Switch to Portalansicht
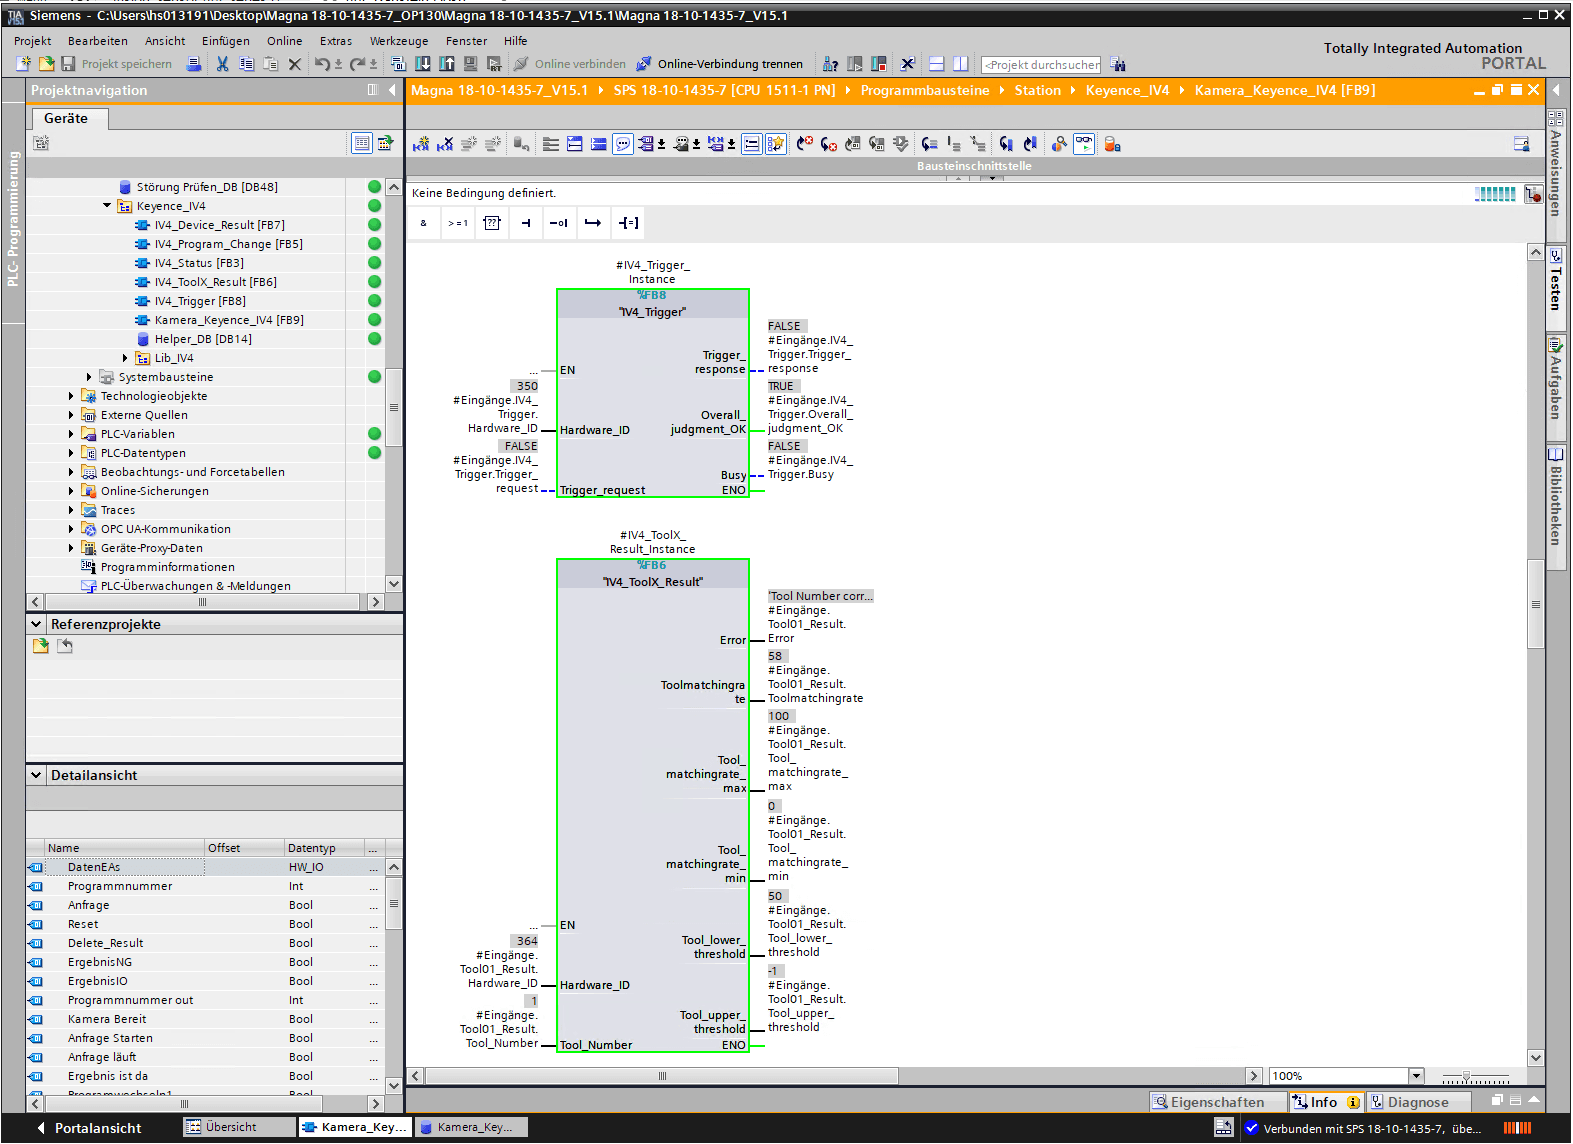This screenshot has width=1573, height=1144. [x=90, y=1128]
